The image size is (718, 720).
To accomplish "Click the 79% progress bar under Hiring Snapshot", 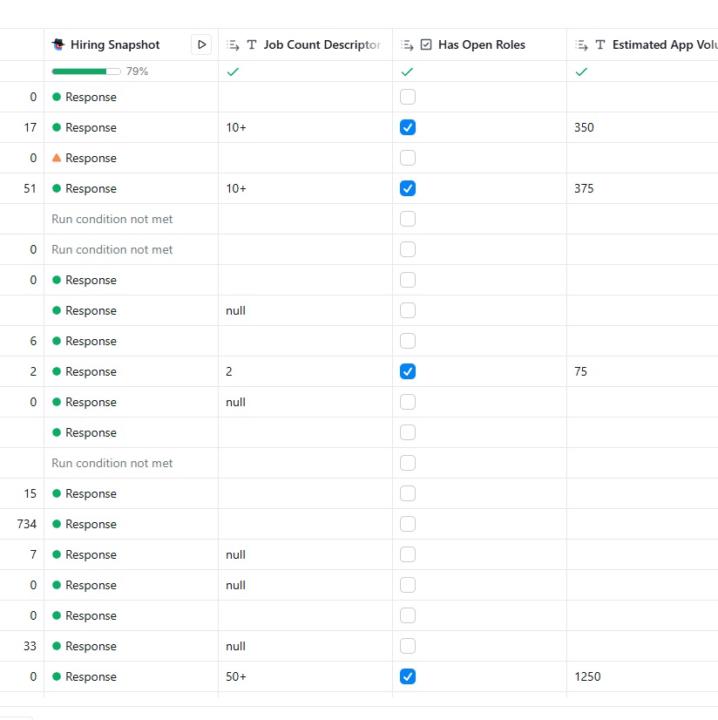I will (x=79, y=72).
